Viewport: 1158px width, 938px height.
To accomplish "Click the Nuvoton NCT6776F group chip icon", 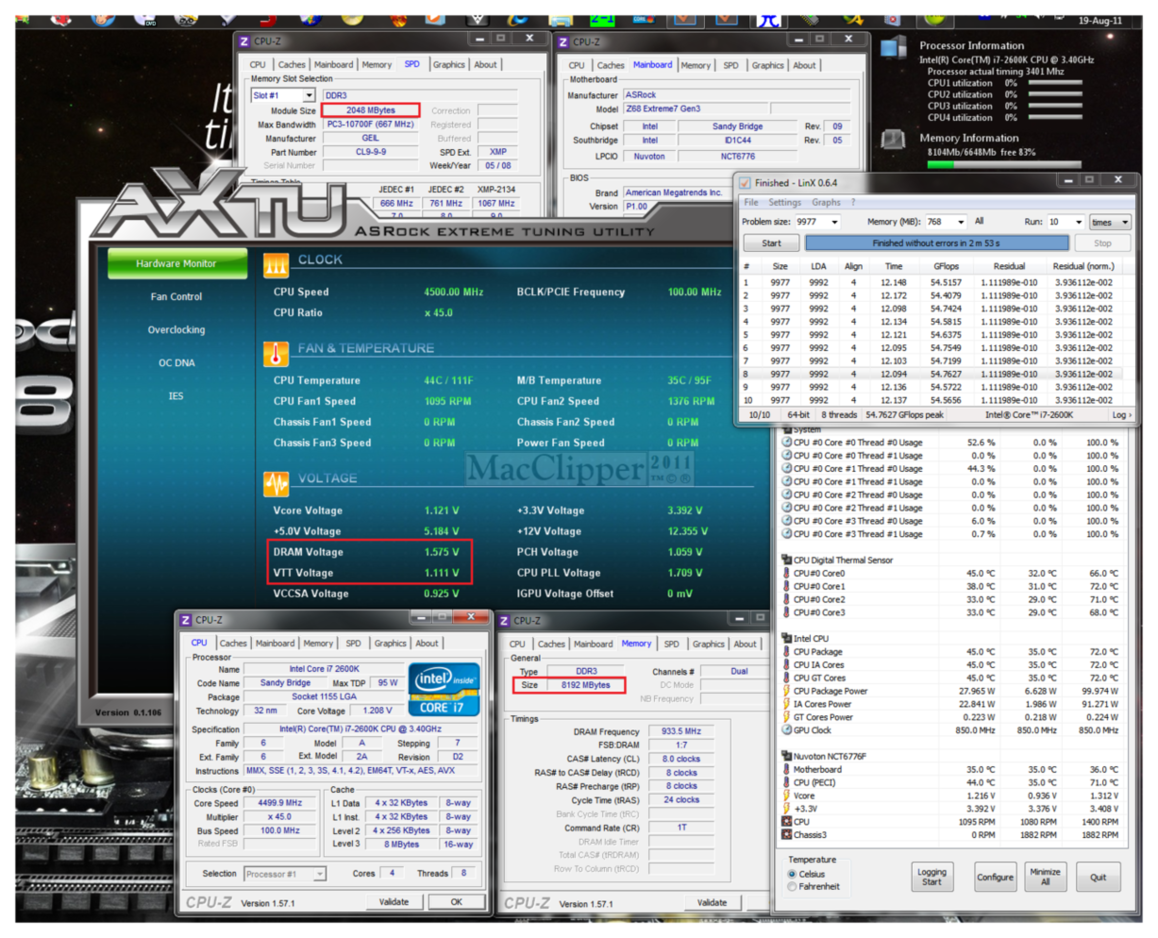I will [787, 756].
